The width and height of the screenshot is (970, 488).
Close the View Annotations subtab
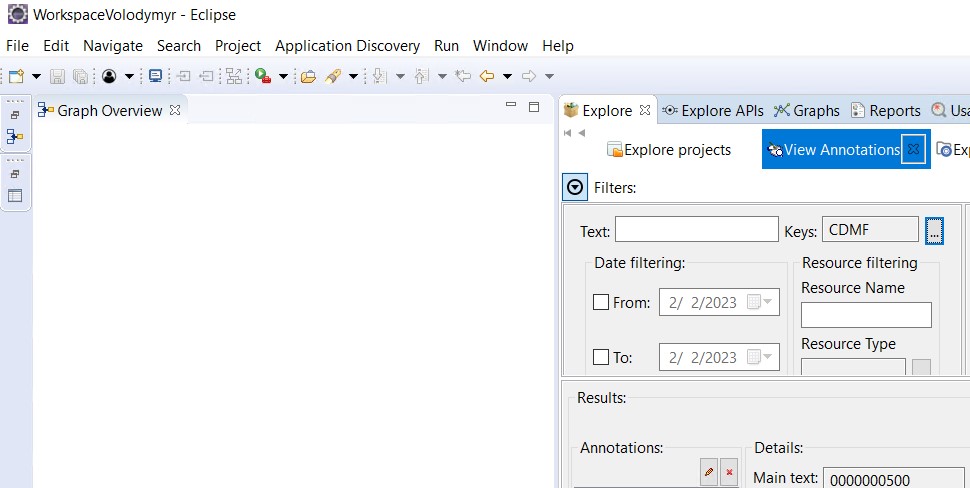[914, 149]
